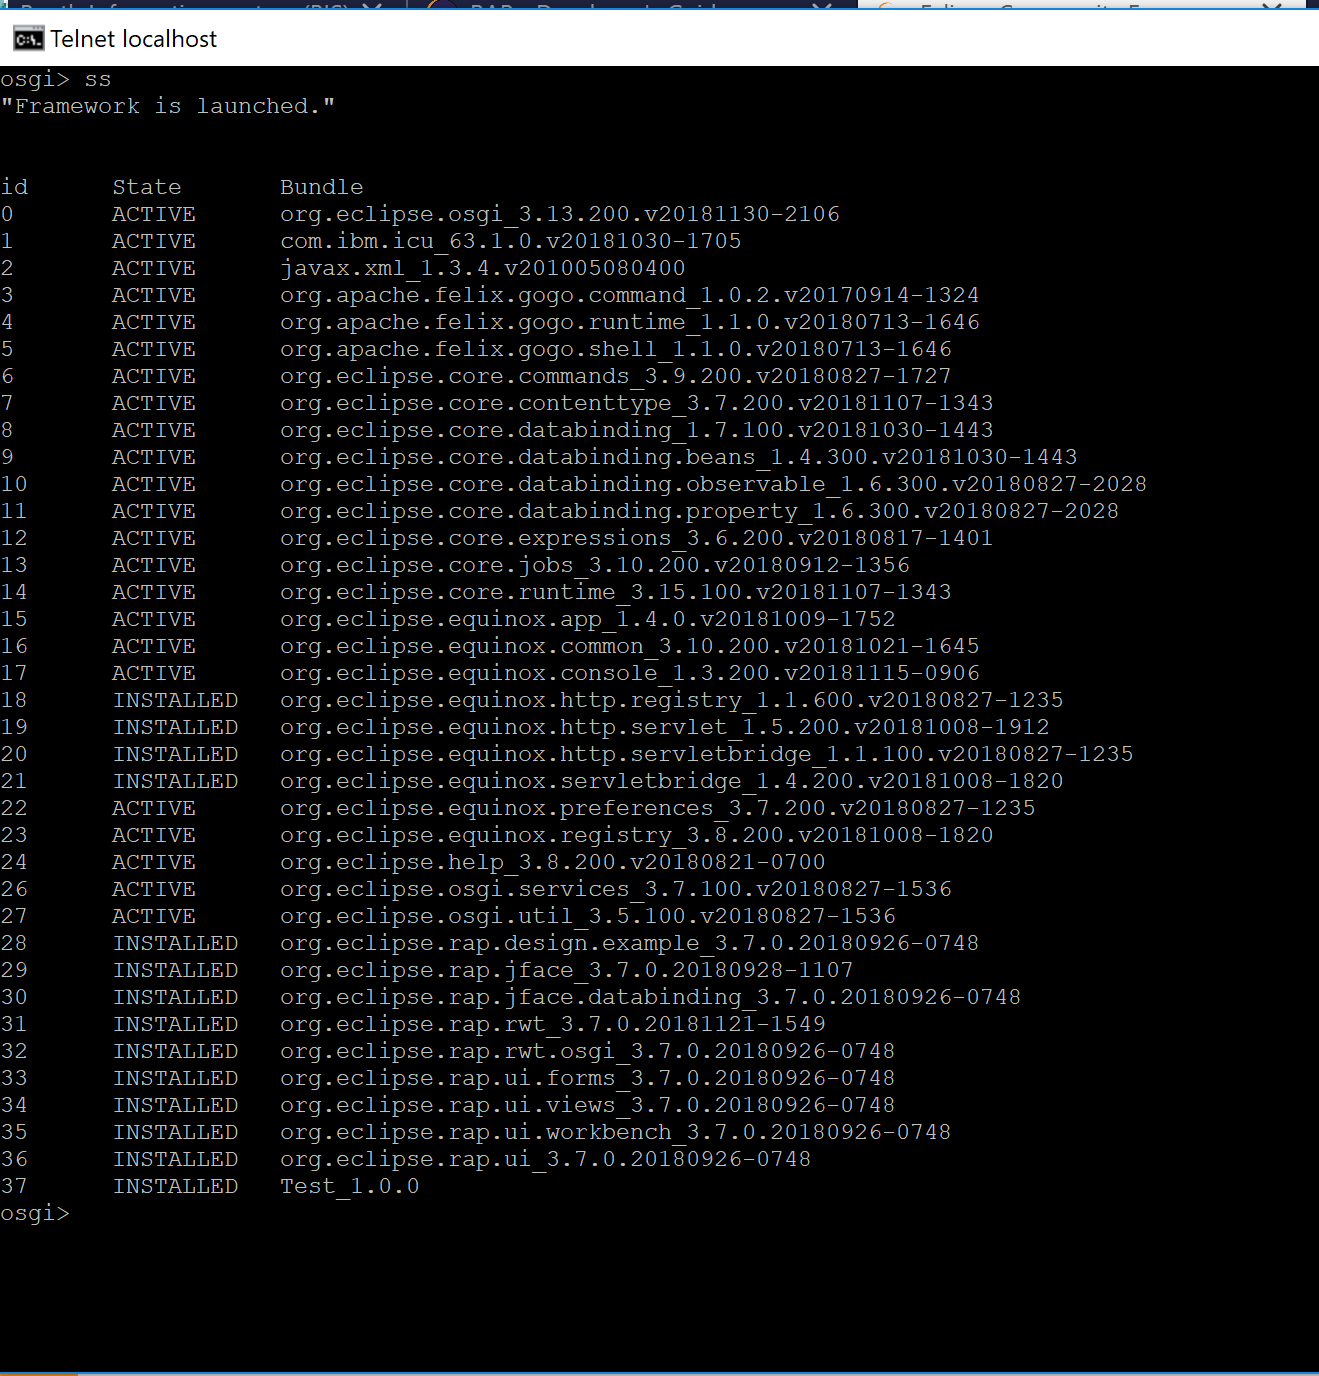Click org.eclipse.core.databinding.property bundle entry

click(x=700, y=511)
